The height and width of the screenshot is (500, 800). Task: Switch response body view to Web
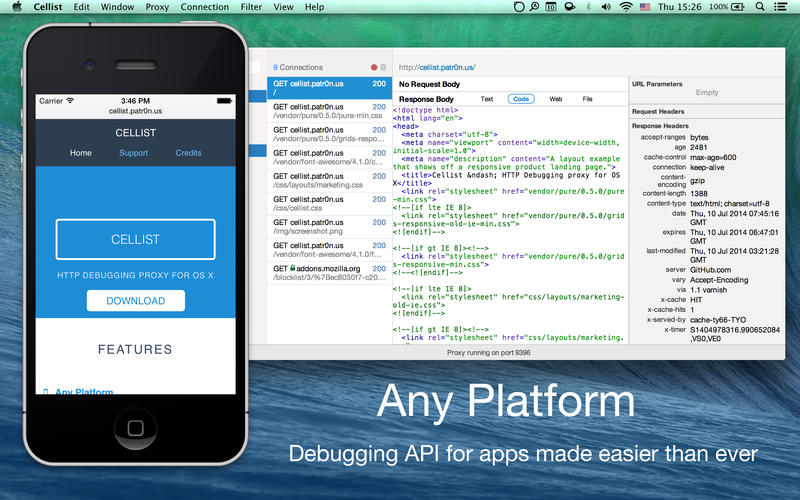[555, 99]
